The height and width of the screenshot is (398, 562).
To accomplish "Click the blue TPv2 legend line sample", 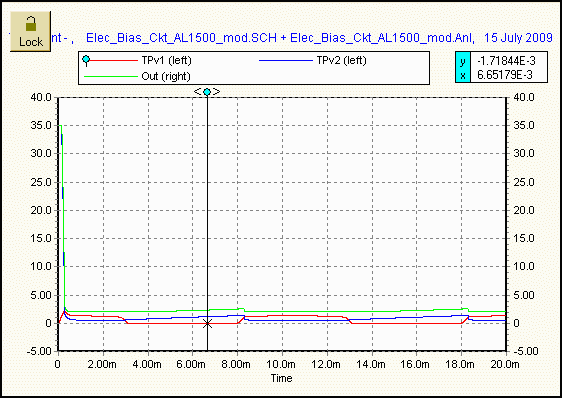I will [286, 60].
